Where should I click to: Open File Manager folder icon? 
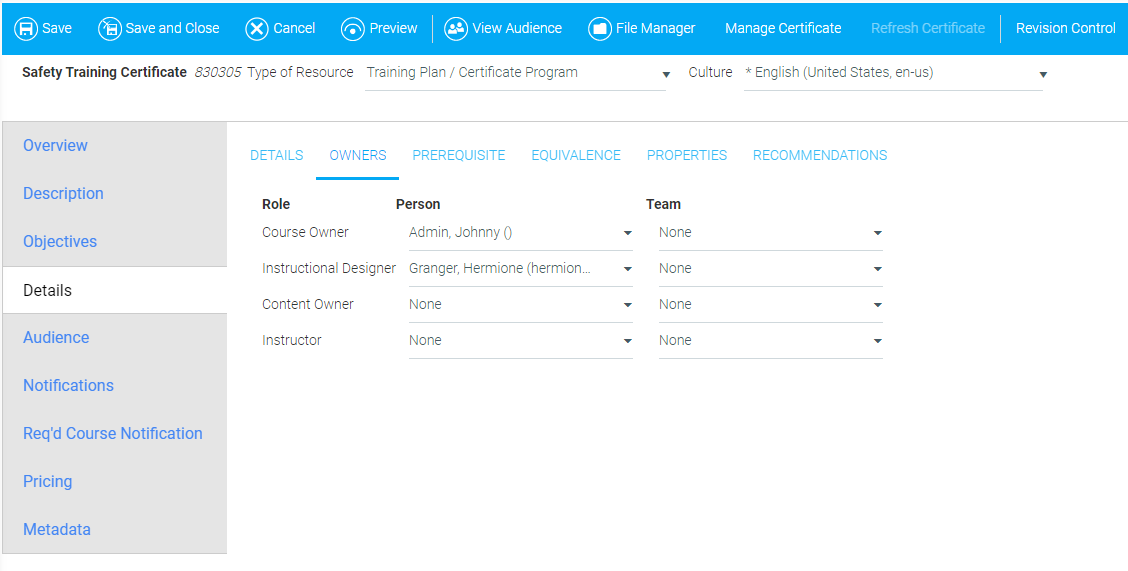tap(600, 29)
